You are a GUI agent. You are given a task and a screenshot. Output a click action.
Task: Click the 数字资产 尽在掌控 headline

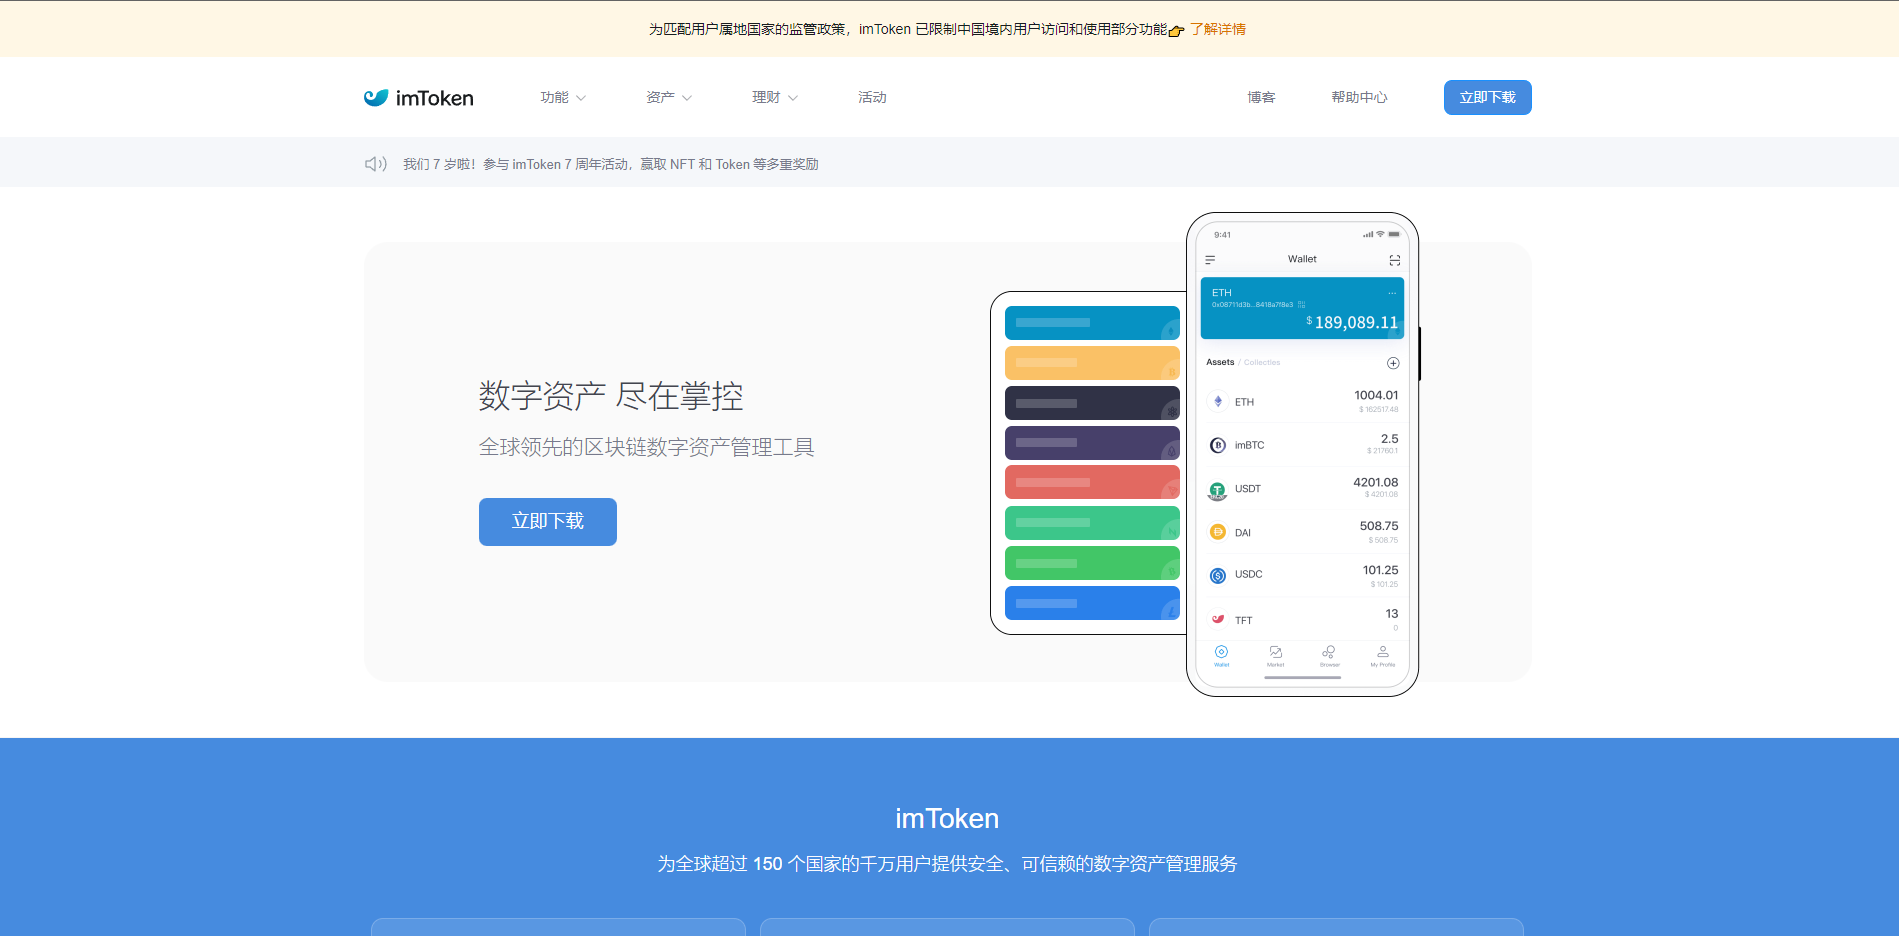(611, 396)
